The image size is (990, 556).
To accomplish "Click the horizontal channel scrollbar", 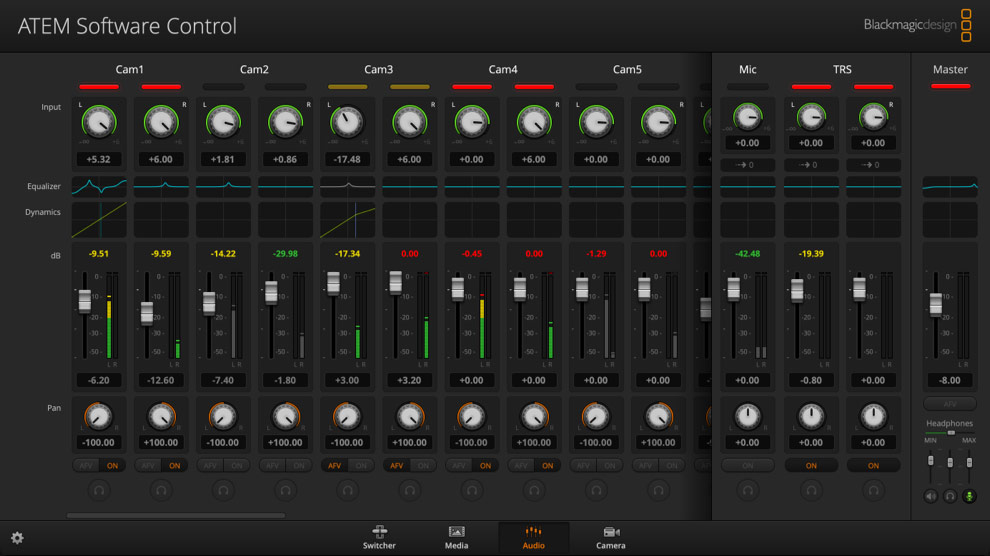I will (x=176, y=515).
